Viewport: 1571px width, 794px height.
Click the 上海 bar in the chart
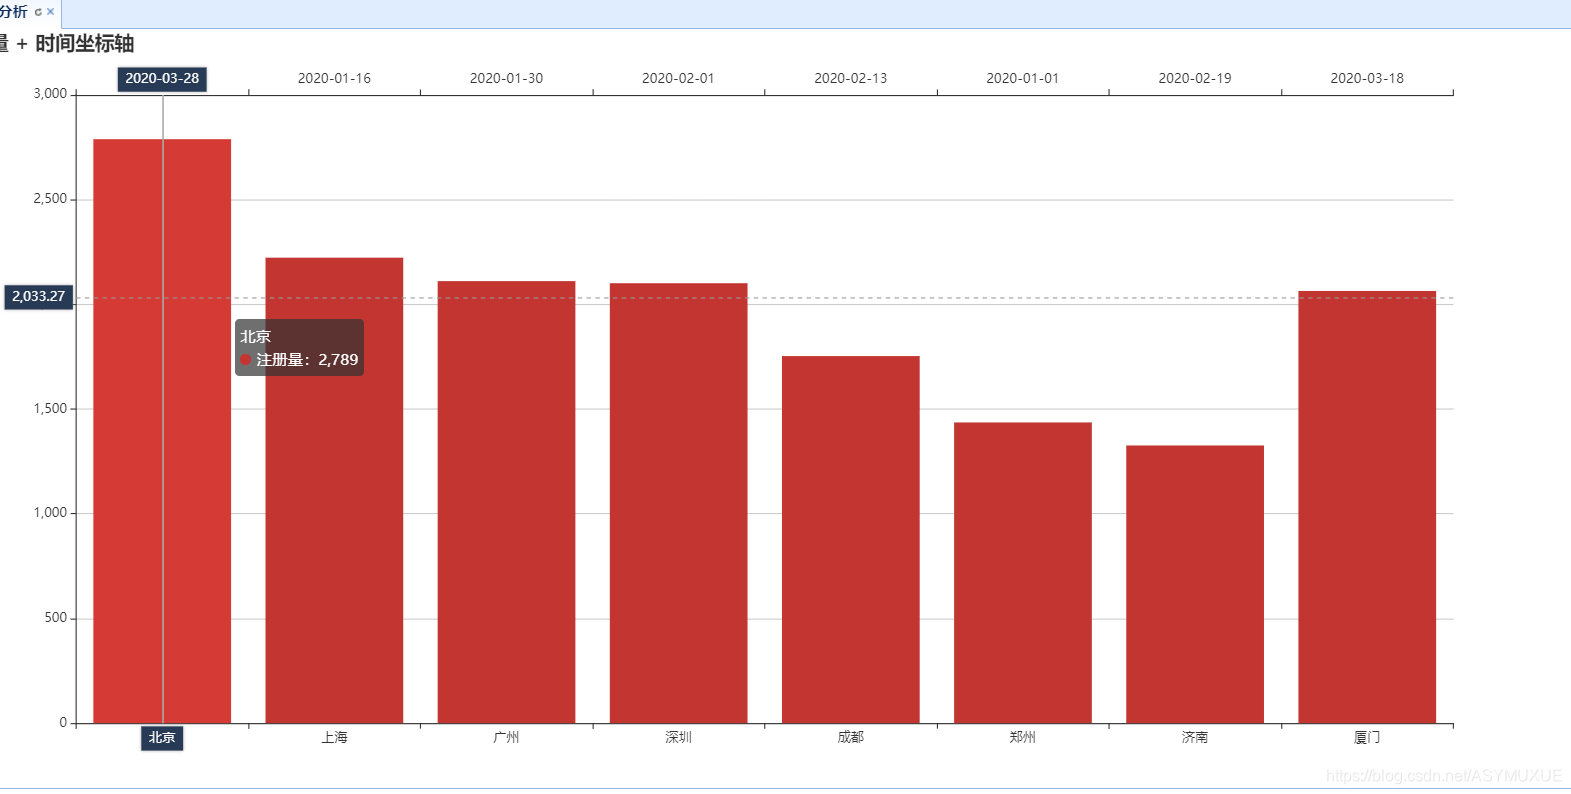334,490
